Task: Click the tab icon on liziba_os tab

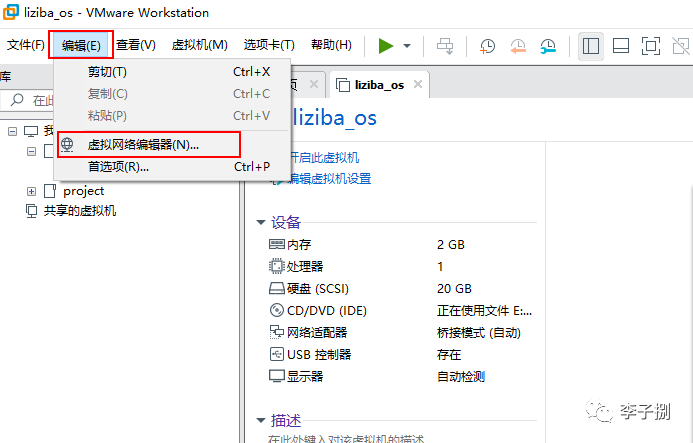Action: point(343,84)
